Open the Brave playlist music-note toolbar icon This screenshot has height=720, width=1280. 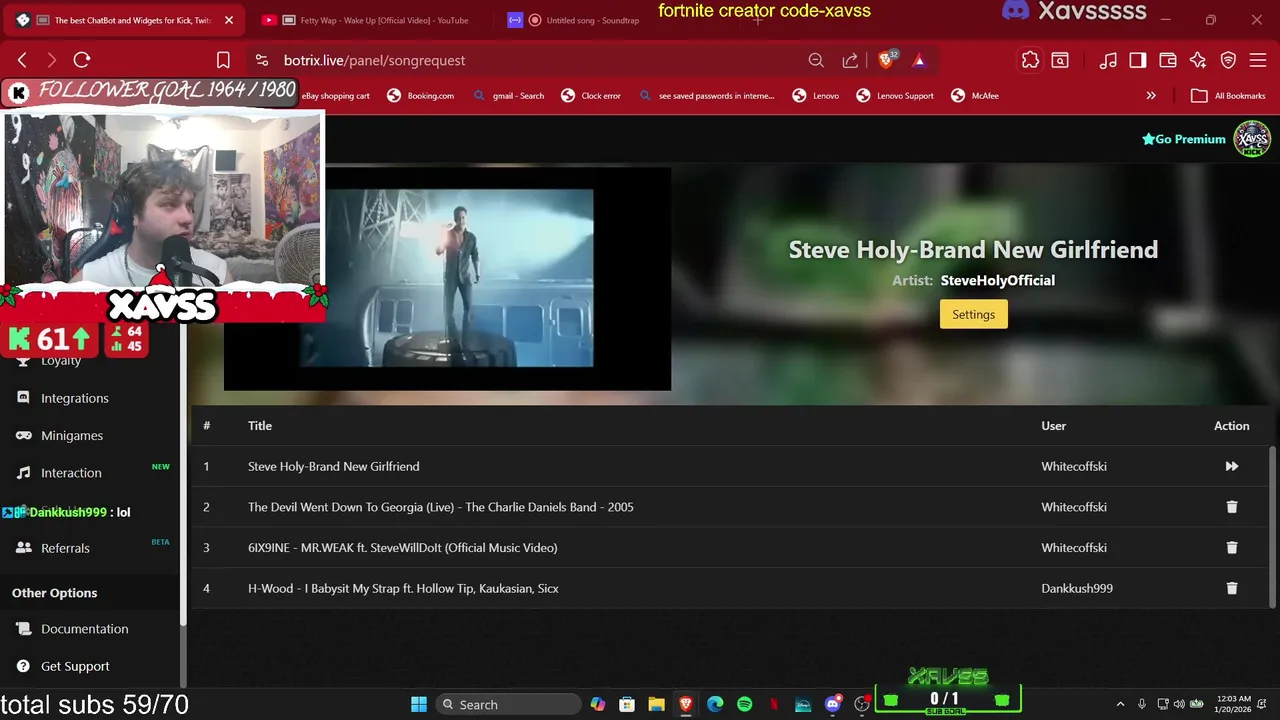pos(1108,60)
